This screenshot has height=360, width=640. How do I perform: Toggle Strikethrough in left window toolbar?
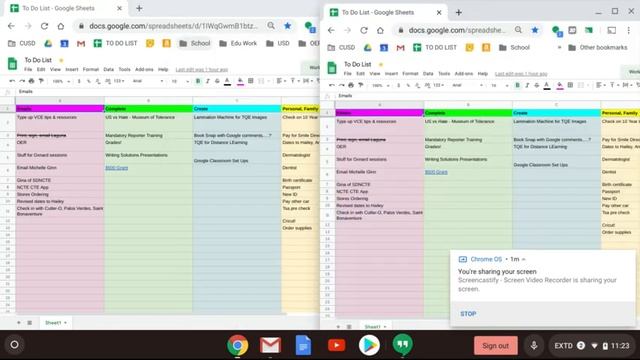click(x=217, y=81)
